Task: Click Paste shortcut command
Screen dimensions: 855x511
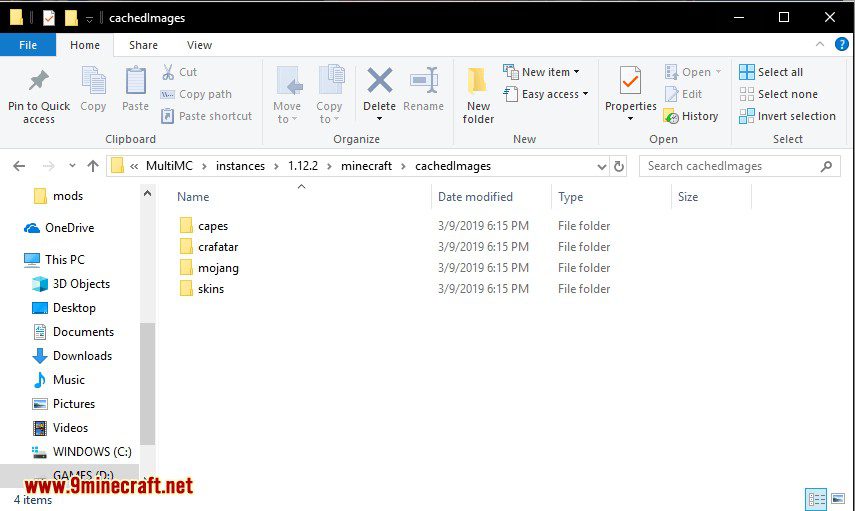Action: 207,116
